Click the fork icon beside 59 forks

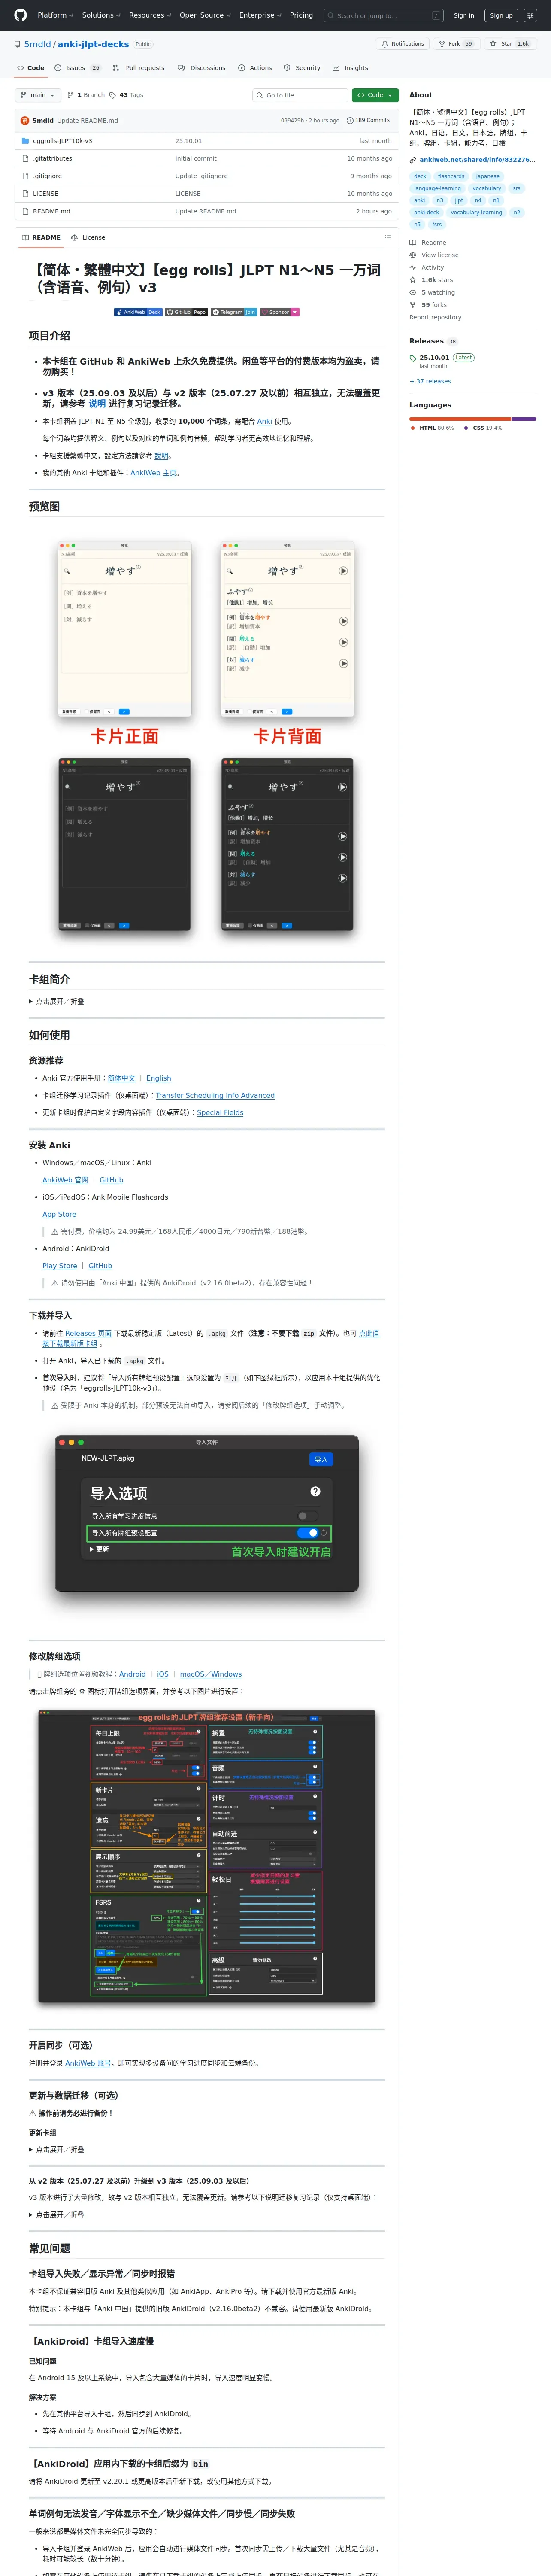[413, 305]
